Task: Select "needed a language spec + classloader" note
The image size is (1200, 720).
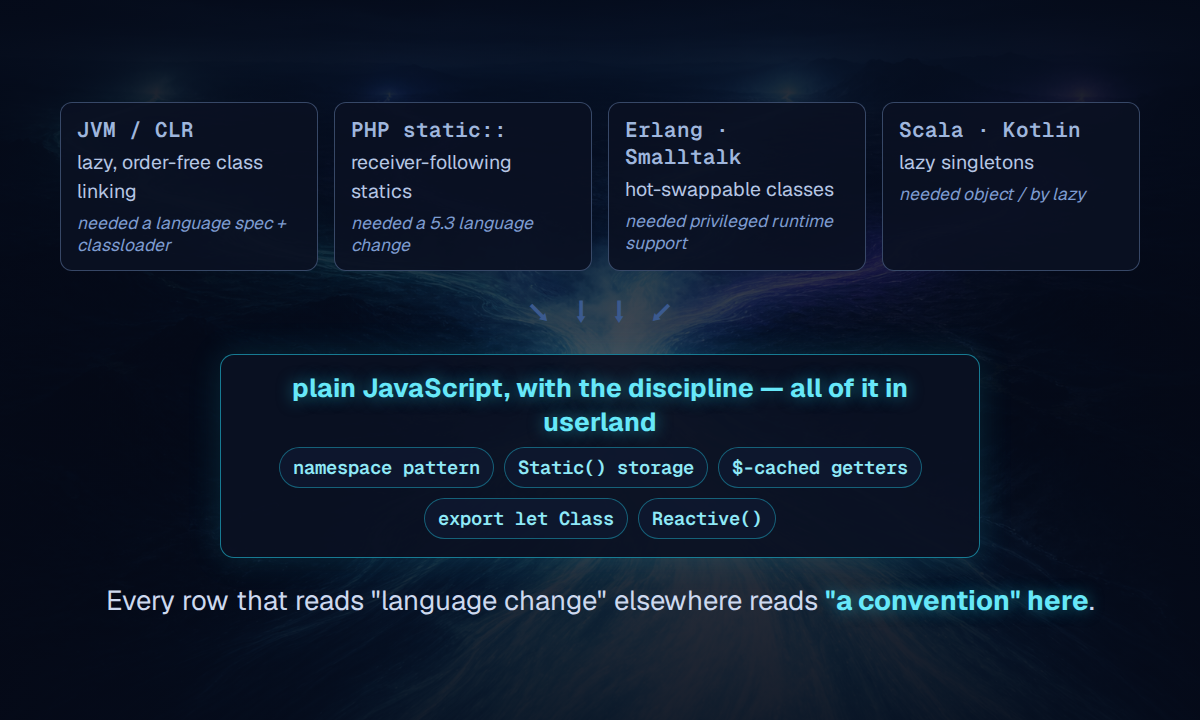Action: (182, 234)
